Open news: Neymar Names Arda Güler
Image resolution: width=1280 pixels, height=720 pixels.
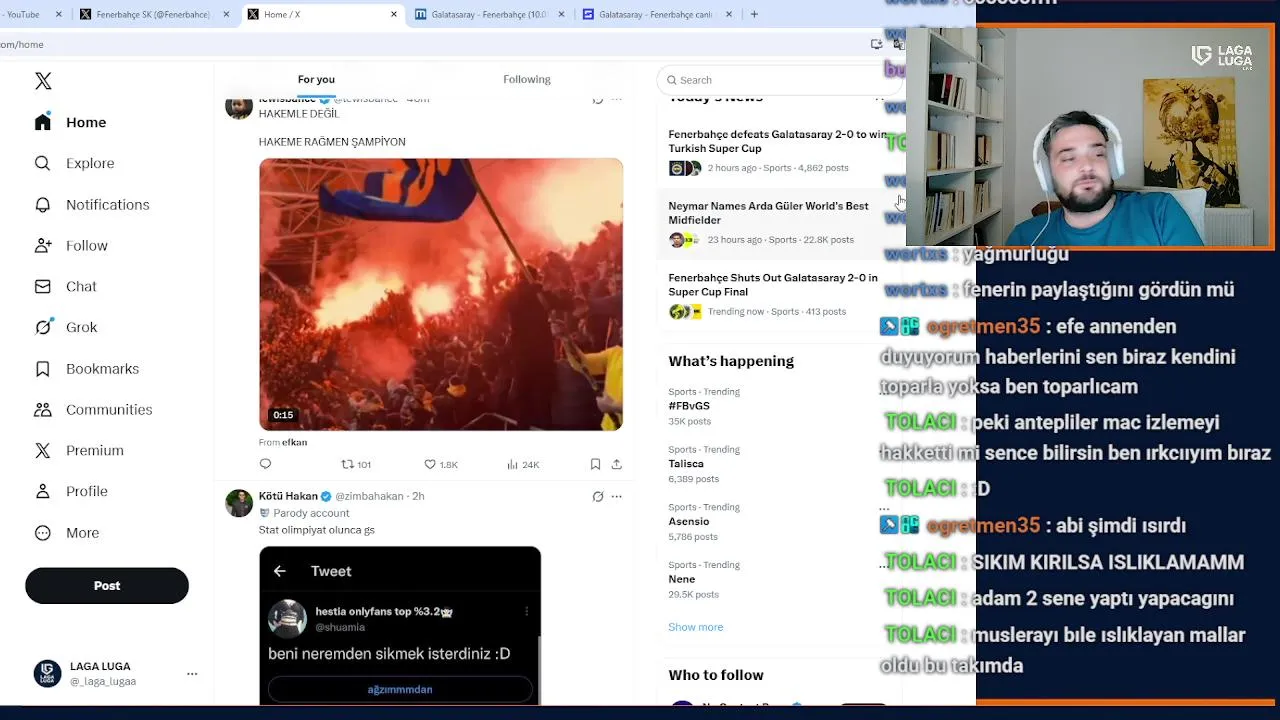click(778, 223)
